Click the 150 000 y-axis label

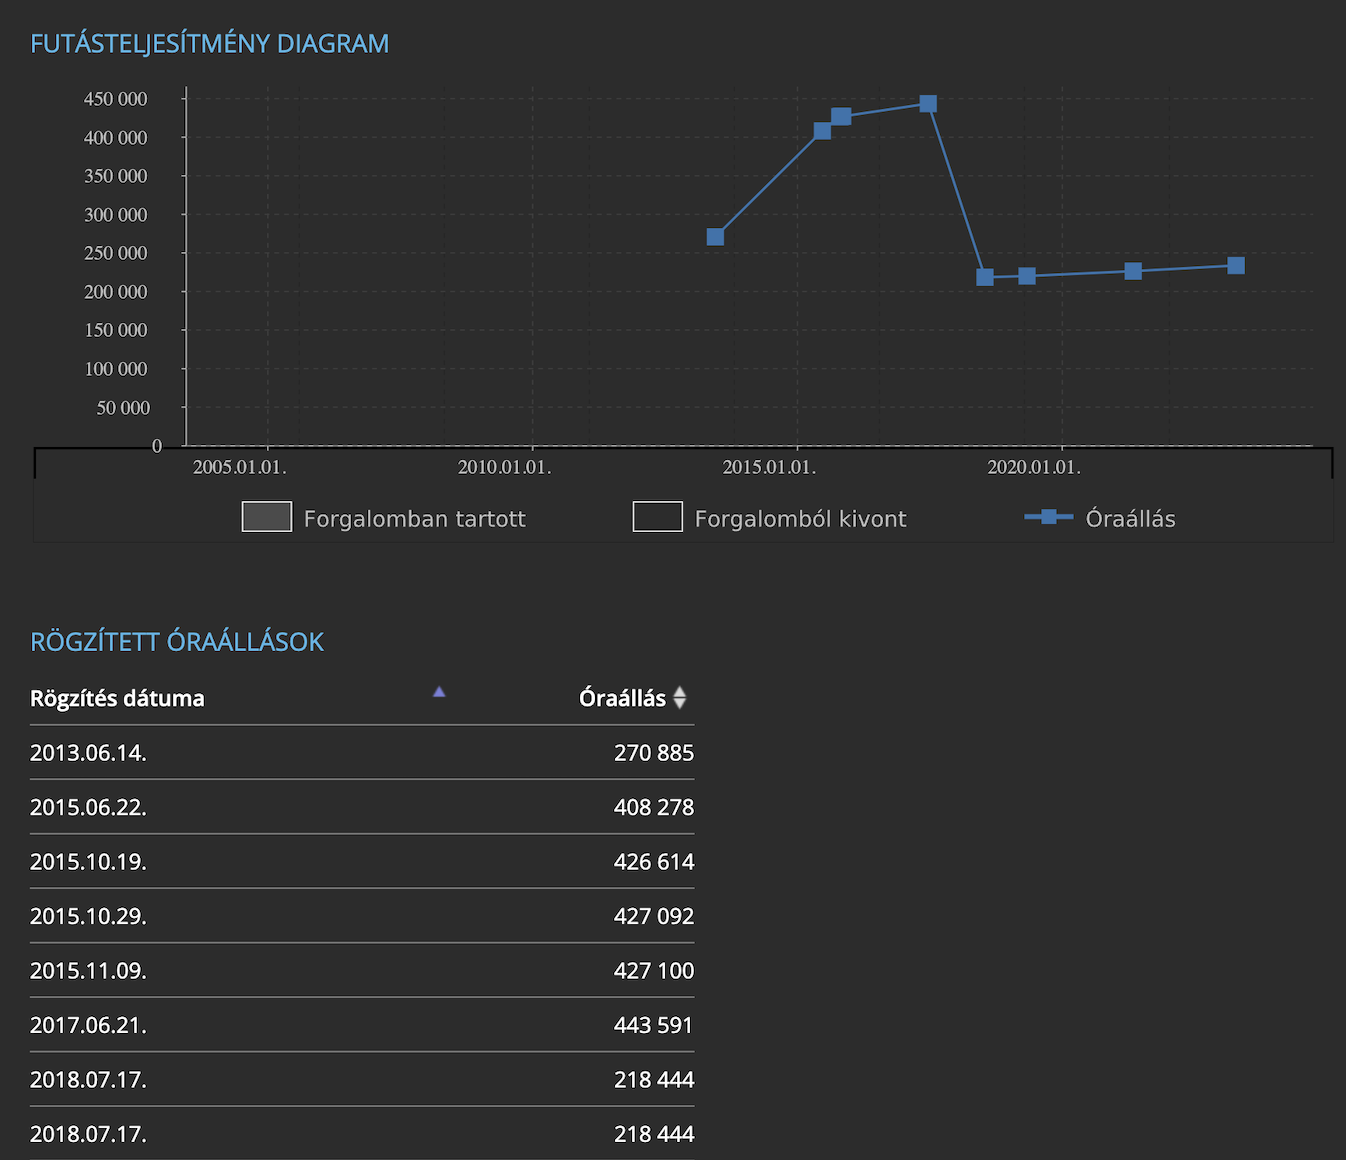click(x=116, y=330)
